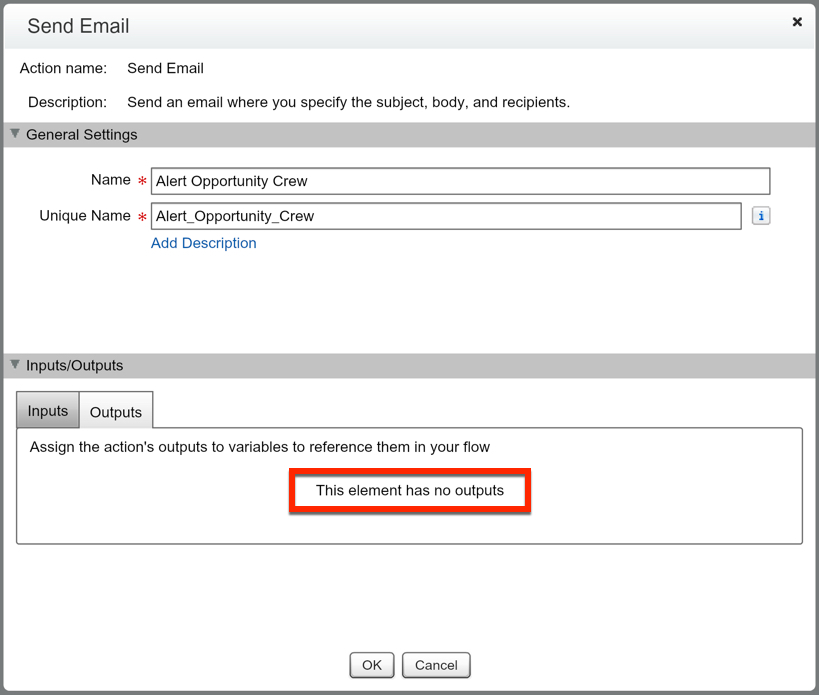The image size is (819, 695).
Task: Collapse the Inputs/Outputs section
Action: (x=14, y=365)
